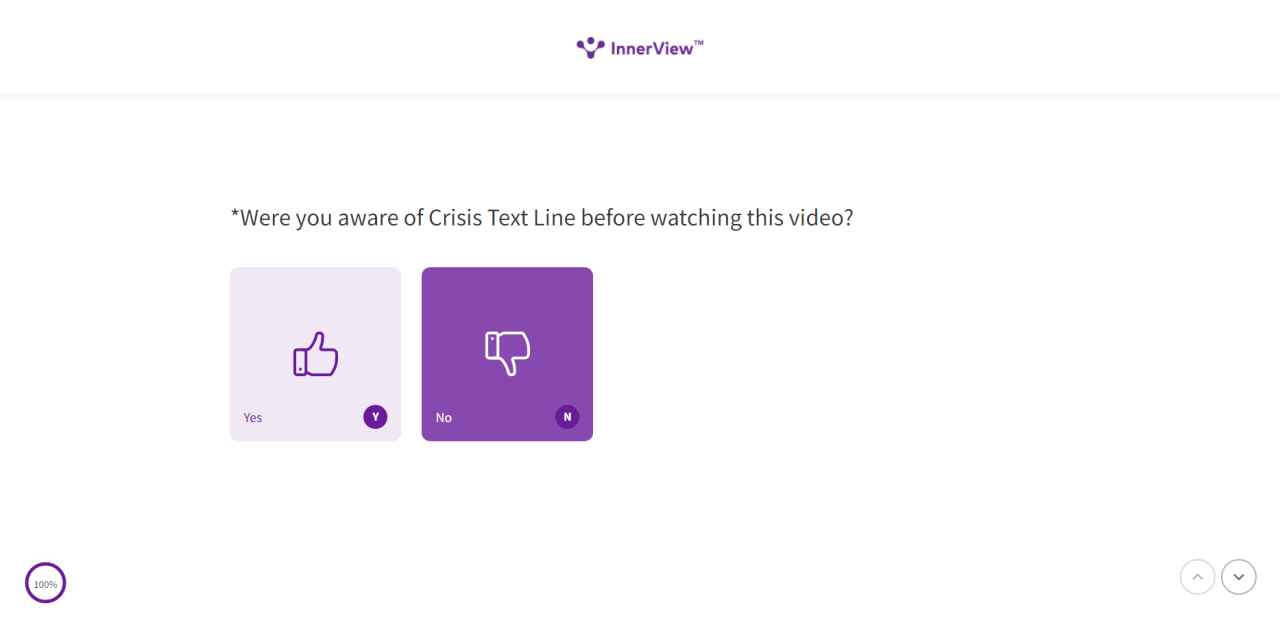Click the thumbs up icon
1280x618 pixels.
click(315, 354)
